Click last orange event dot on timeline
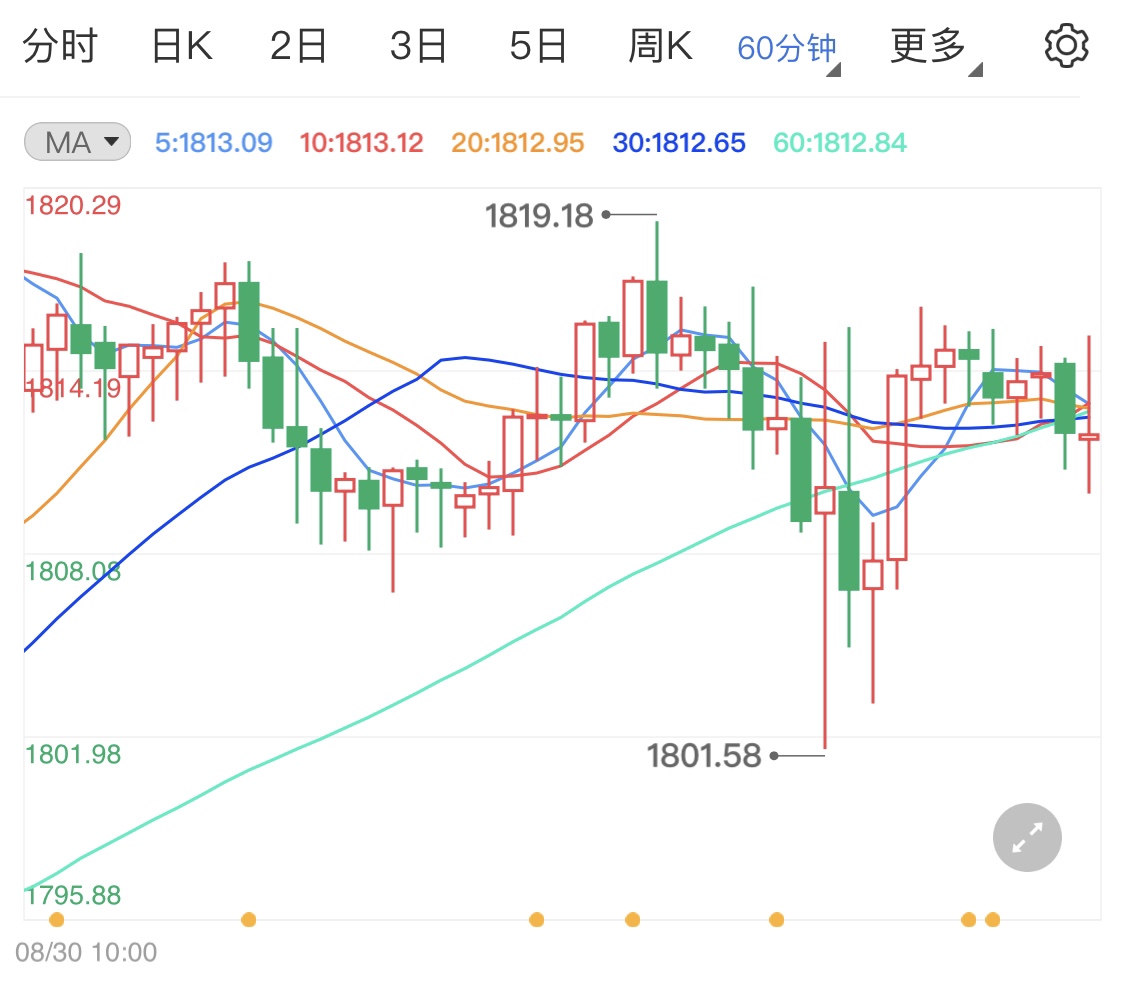 (x=992, y=920)
